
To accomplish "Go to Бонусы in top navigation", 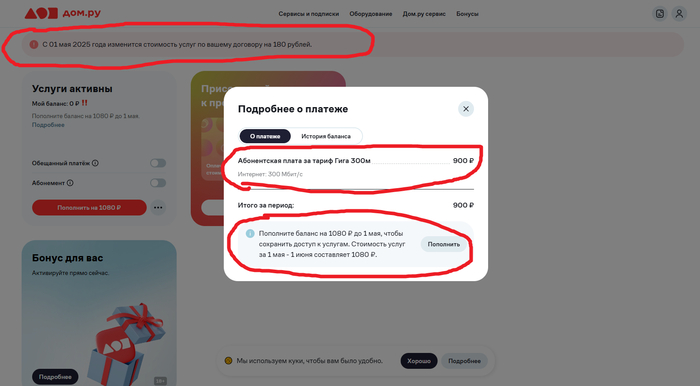I will (x=467, y=14).
